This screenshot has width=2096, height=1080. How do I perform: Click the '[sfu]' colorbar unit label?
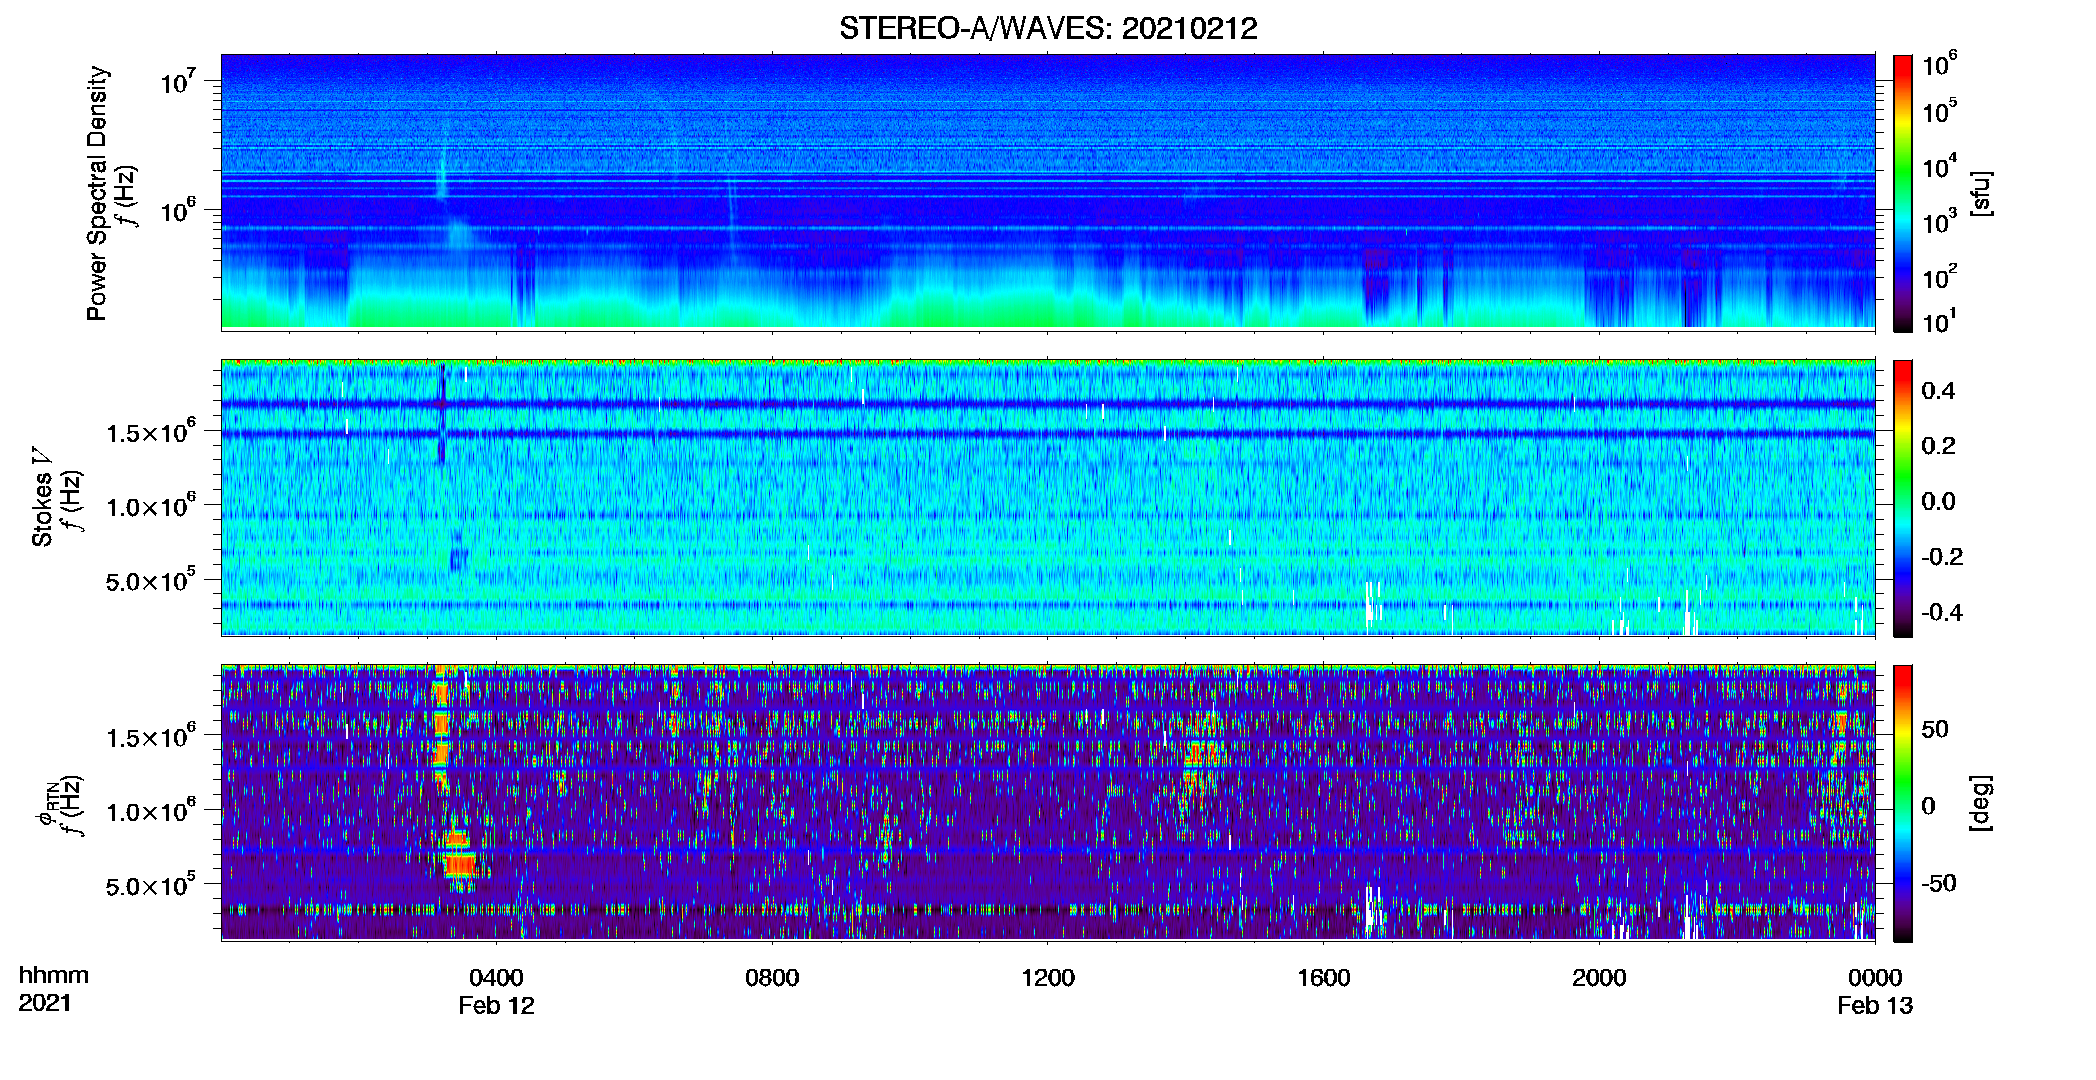coord(1980,194)
